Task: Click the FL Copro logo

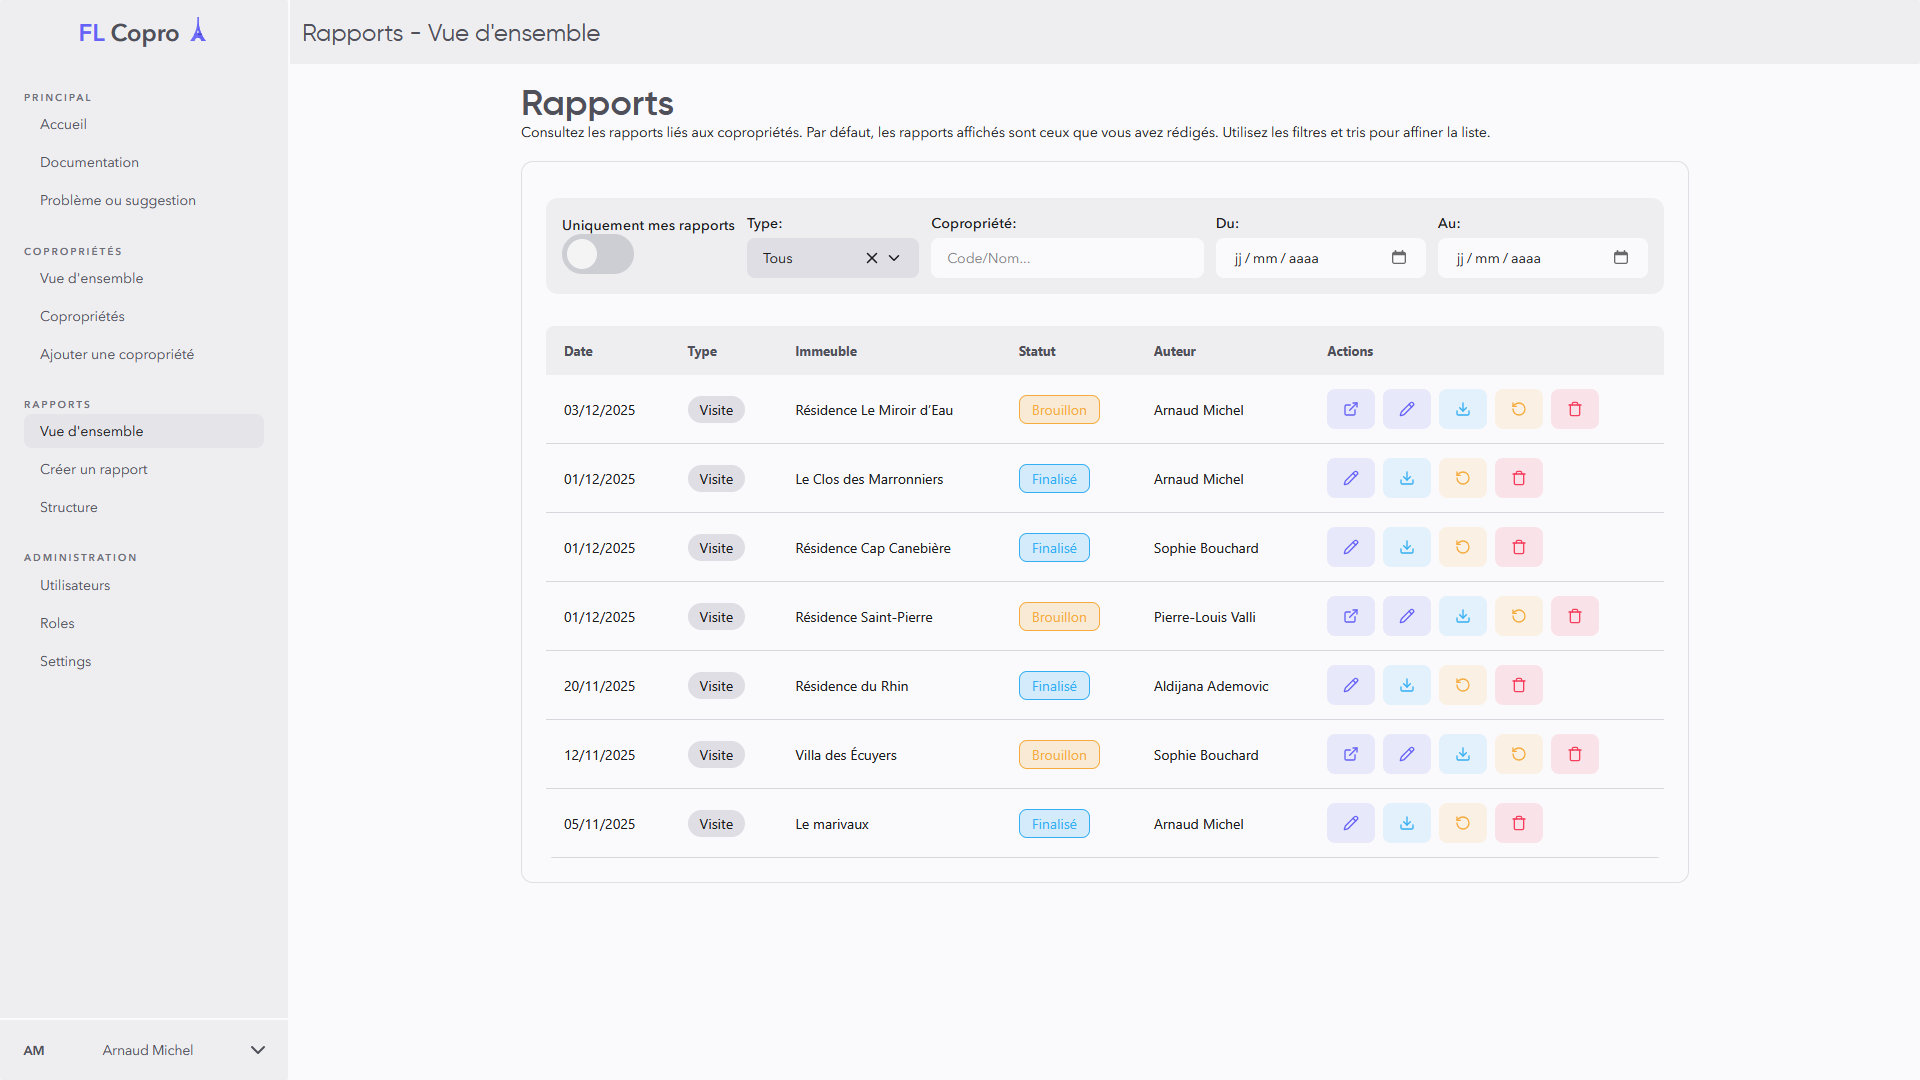Action: [143, 32]
